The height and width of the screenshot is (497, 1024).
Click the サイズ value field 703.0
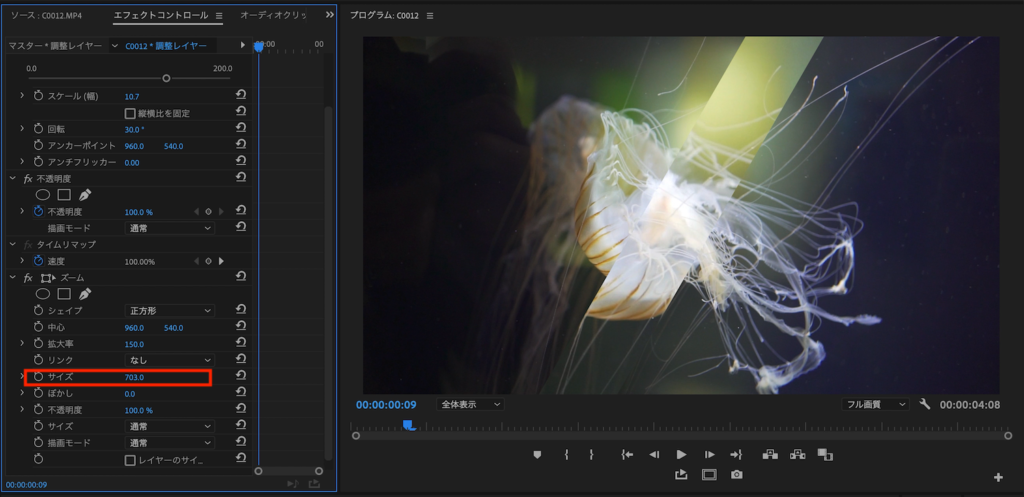[135, 377]
